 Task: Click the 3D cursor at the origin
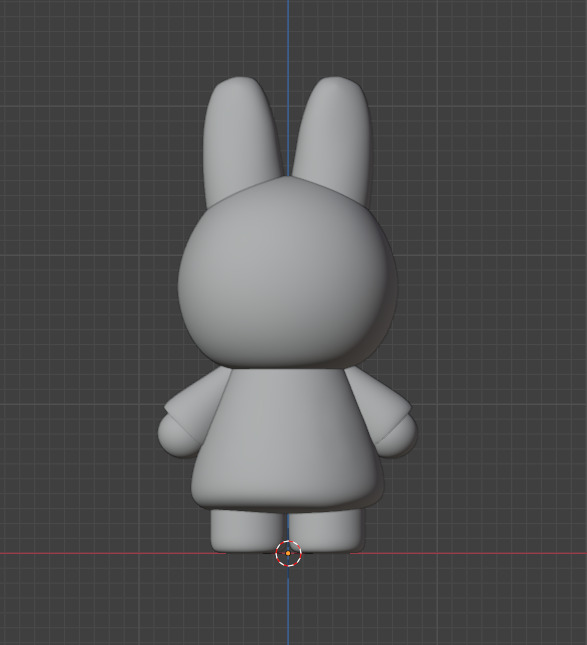(288, 553)
